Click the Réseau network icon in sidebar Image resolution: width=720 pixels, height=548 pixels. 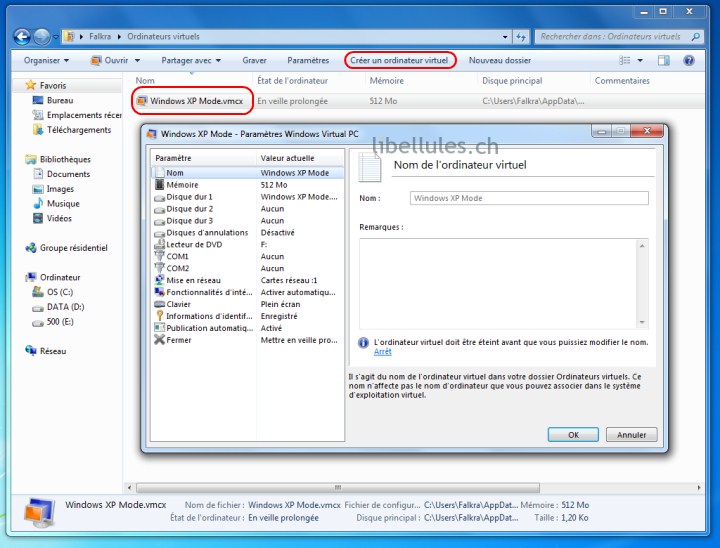31,350
